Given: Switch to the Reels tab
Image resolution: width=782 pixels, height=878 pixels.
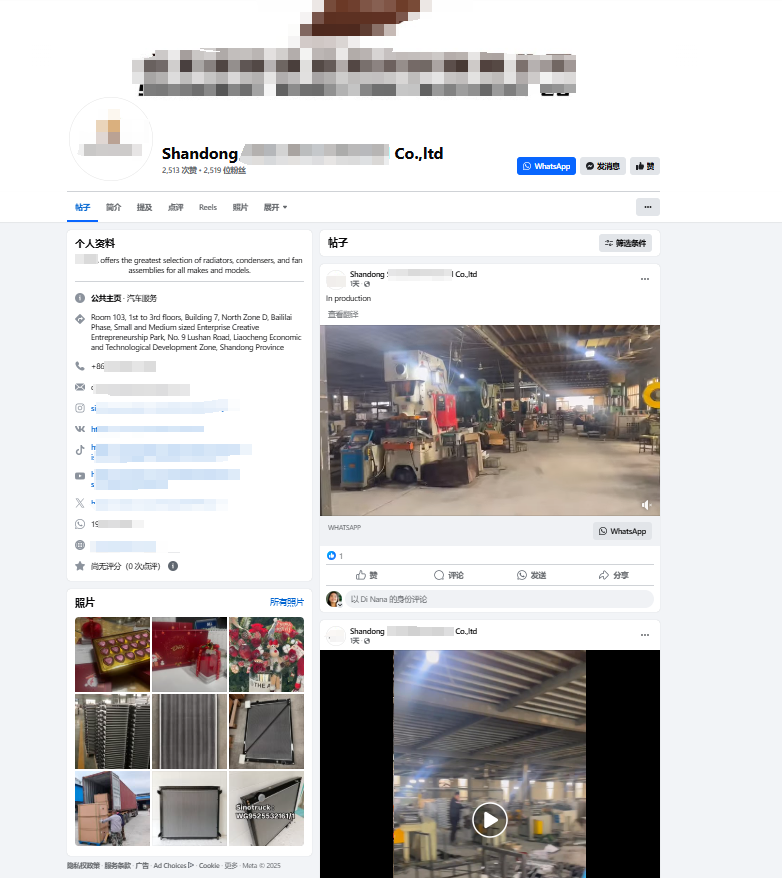Looking at the screenshot, I should 208,207.
